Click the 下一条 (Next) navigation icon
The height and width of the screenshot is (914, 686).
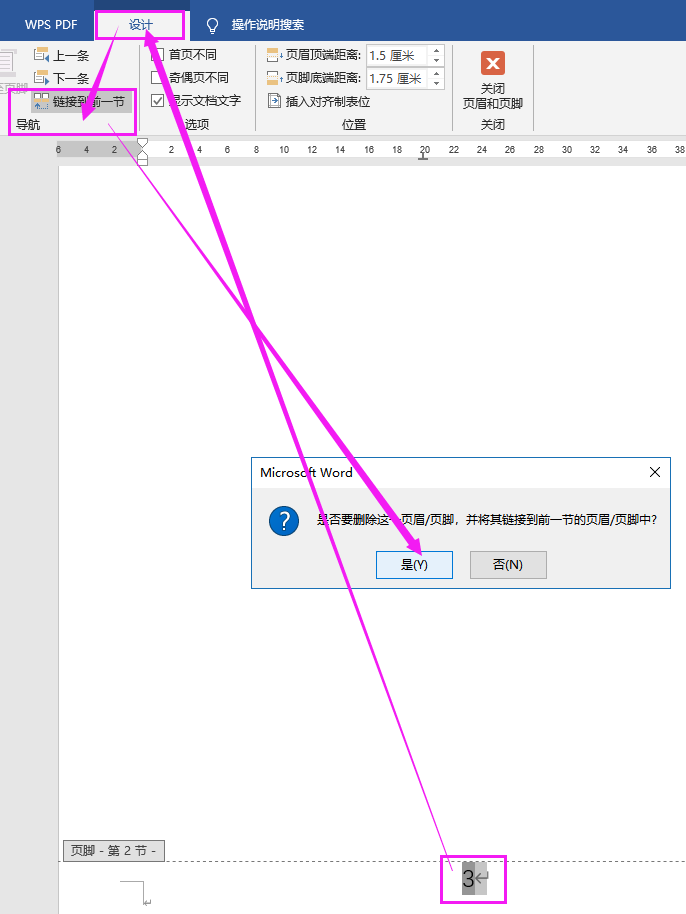pyautogui.click(x=41, y=78)
